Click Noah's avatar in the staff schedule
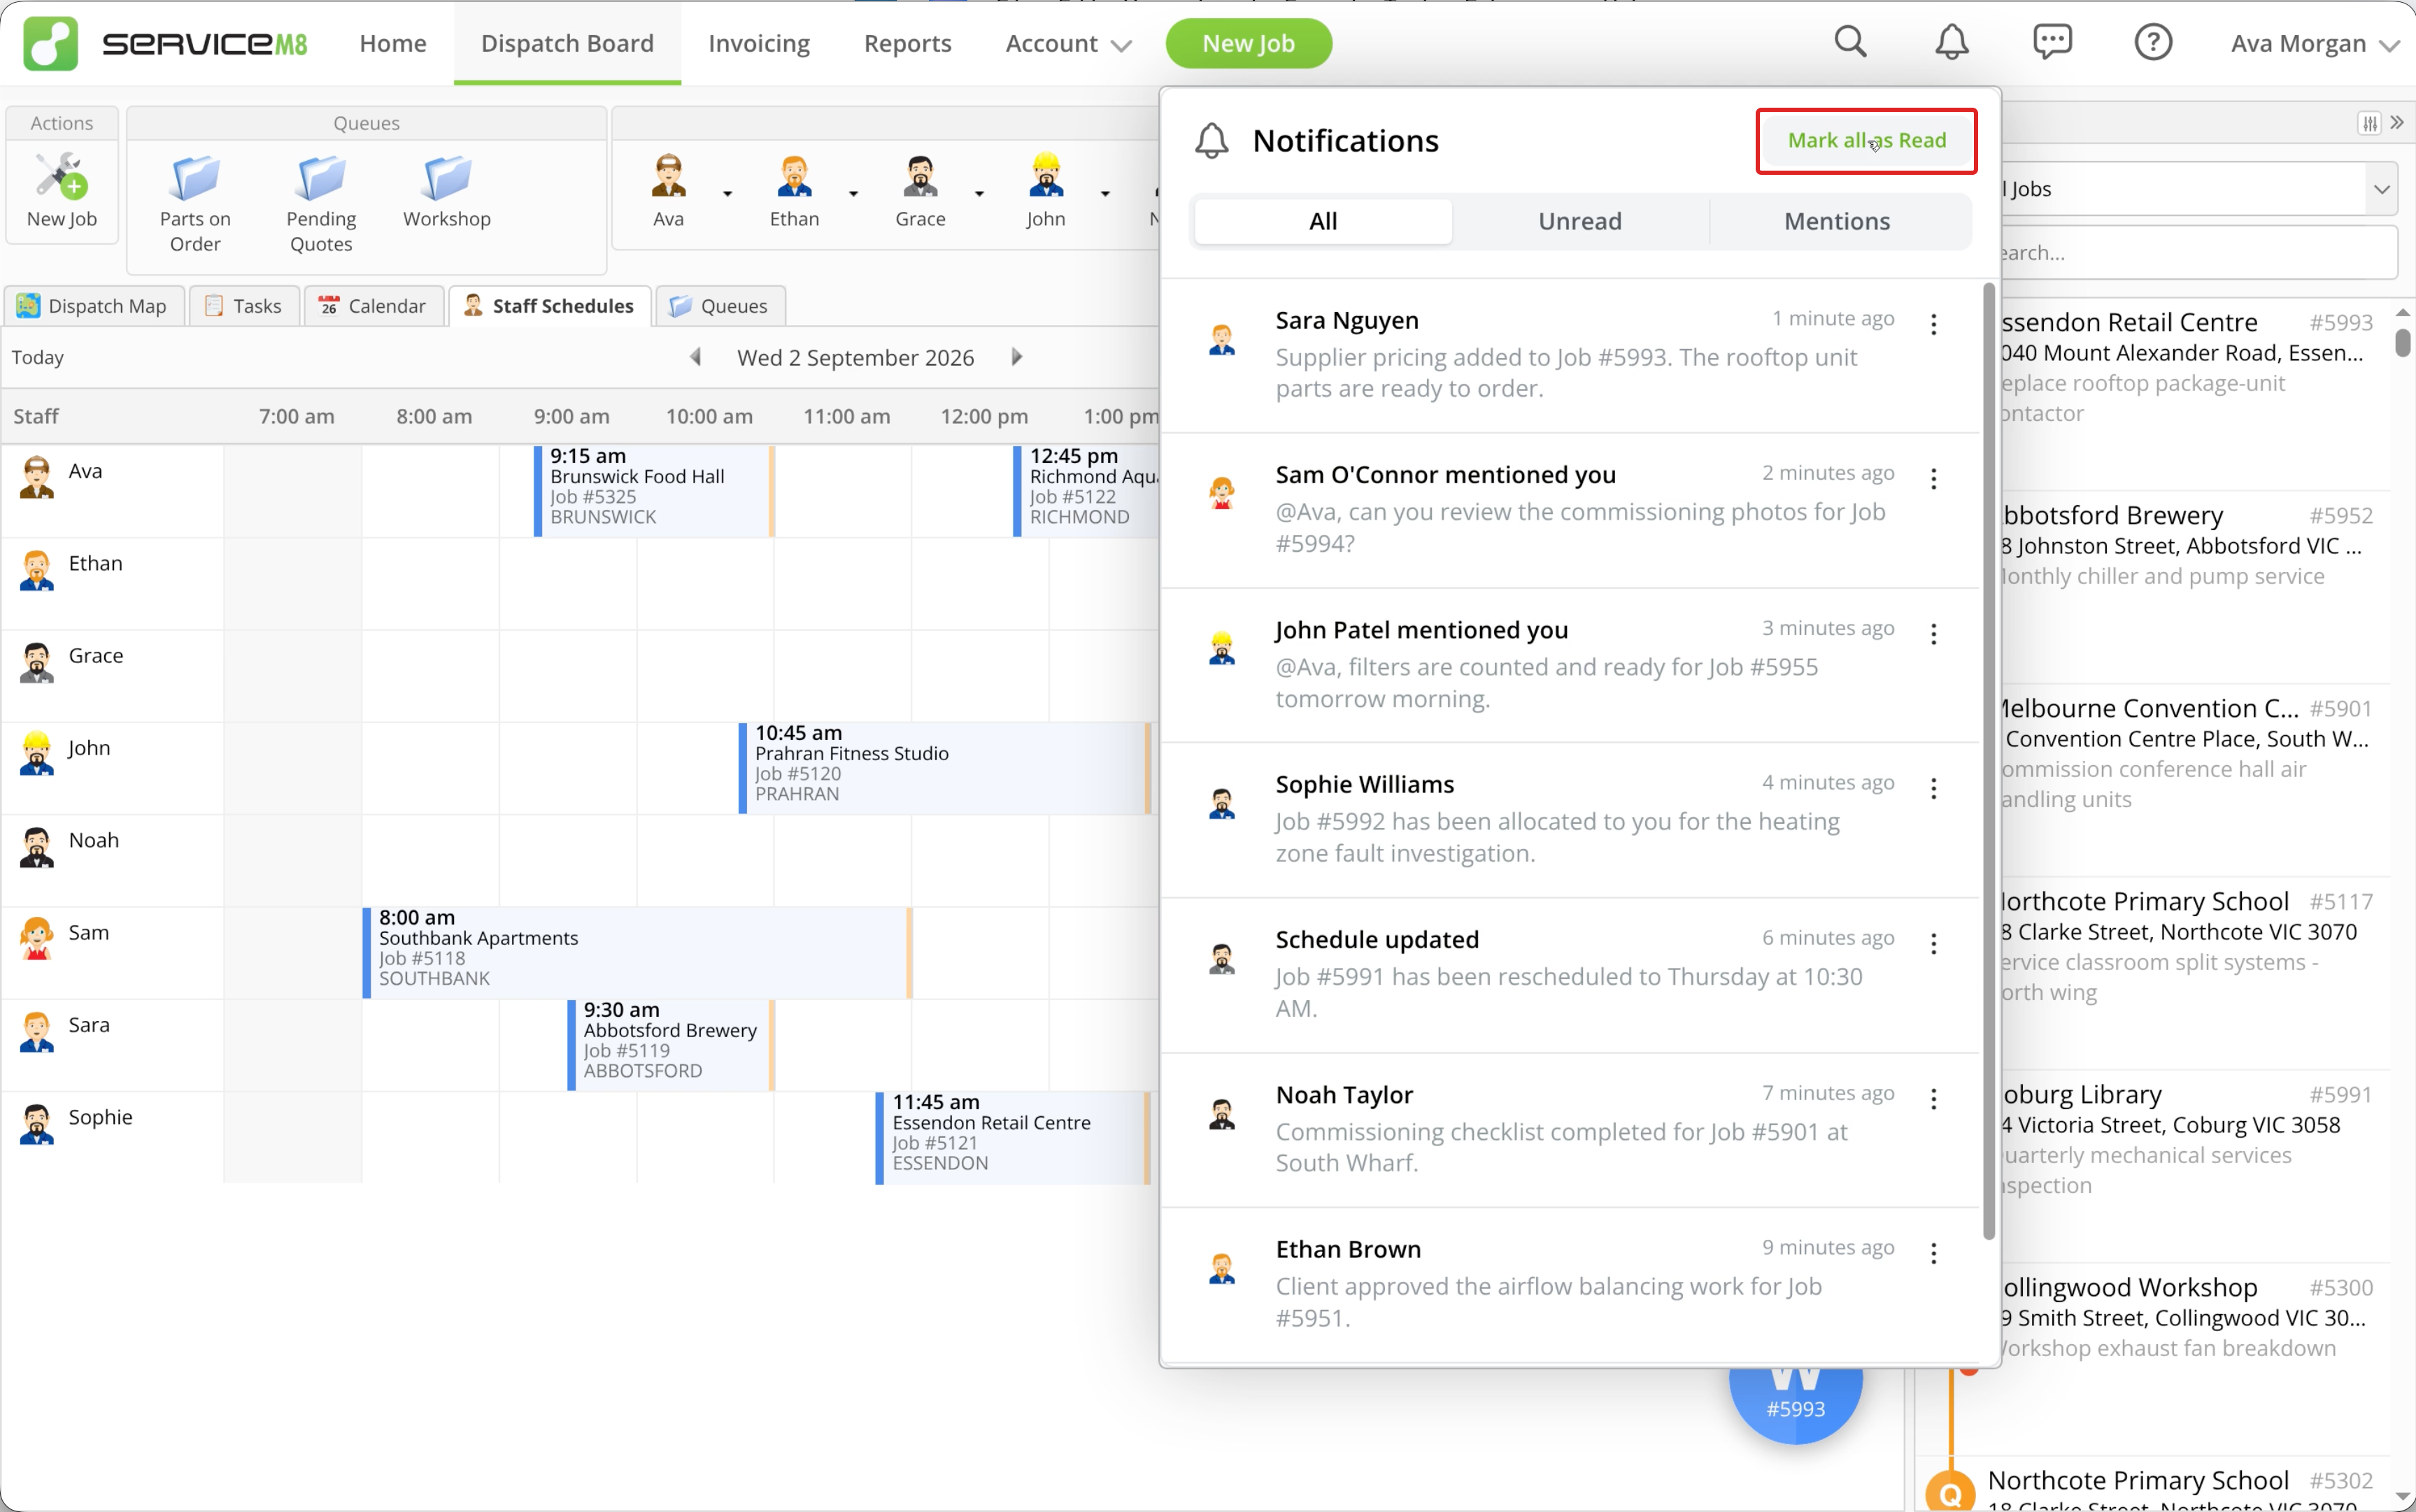 [x=37, y=848]
